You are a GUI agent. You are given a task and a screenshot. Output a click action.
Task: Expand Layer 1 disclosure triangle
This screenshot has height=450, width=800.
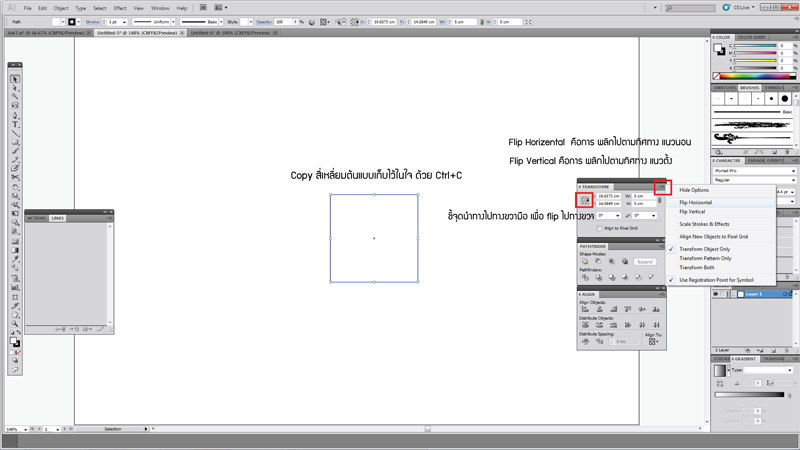(734, 294)
